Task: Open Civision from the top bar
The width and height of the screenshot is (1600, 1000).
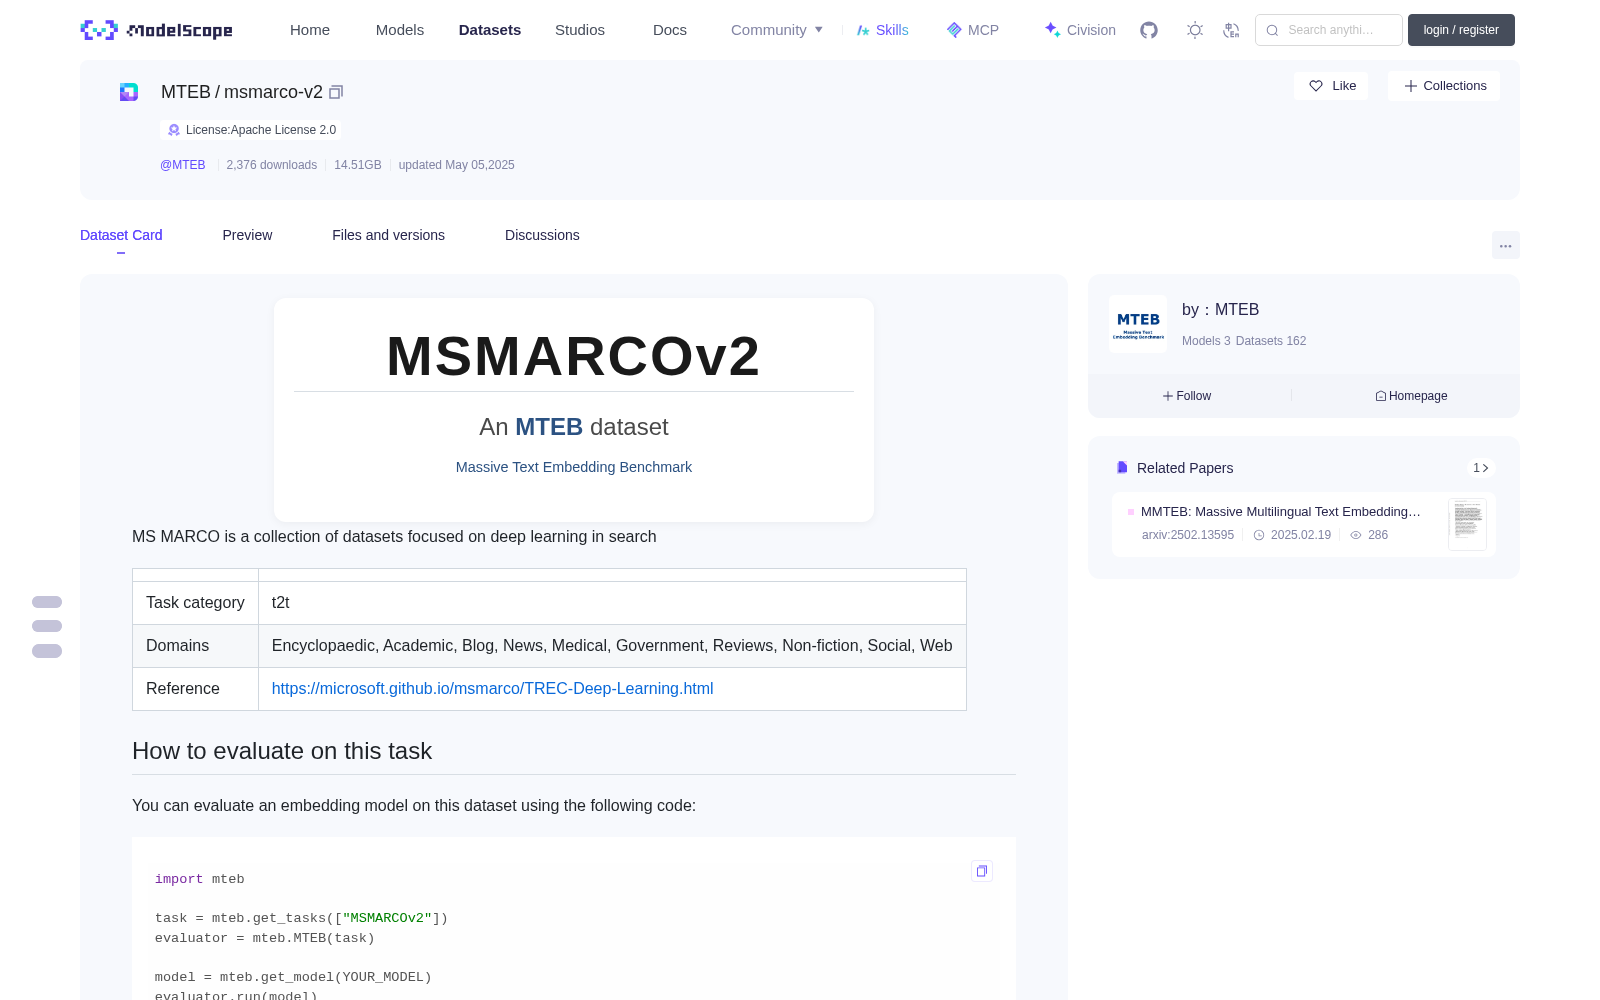Action: click(1080, 30)
